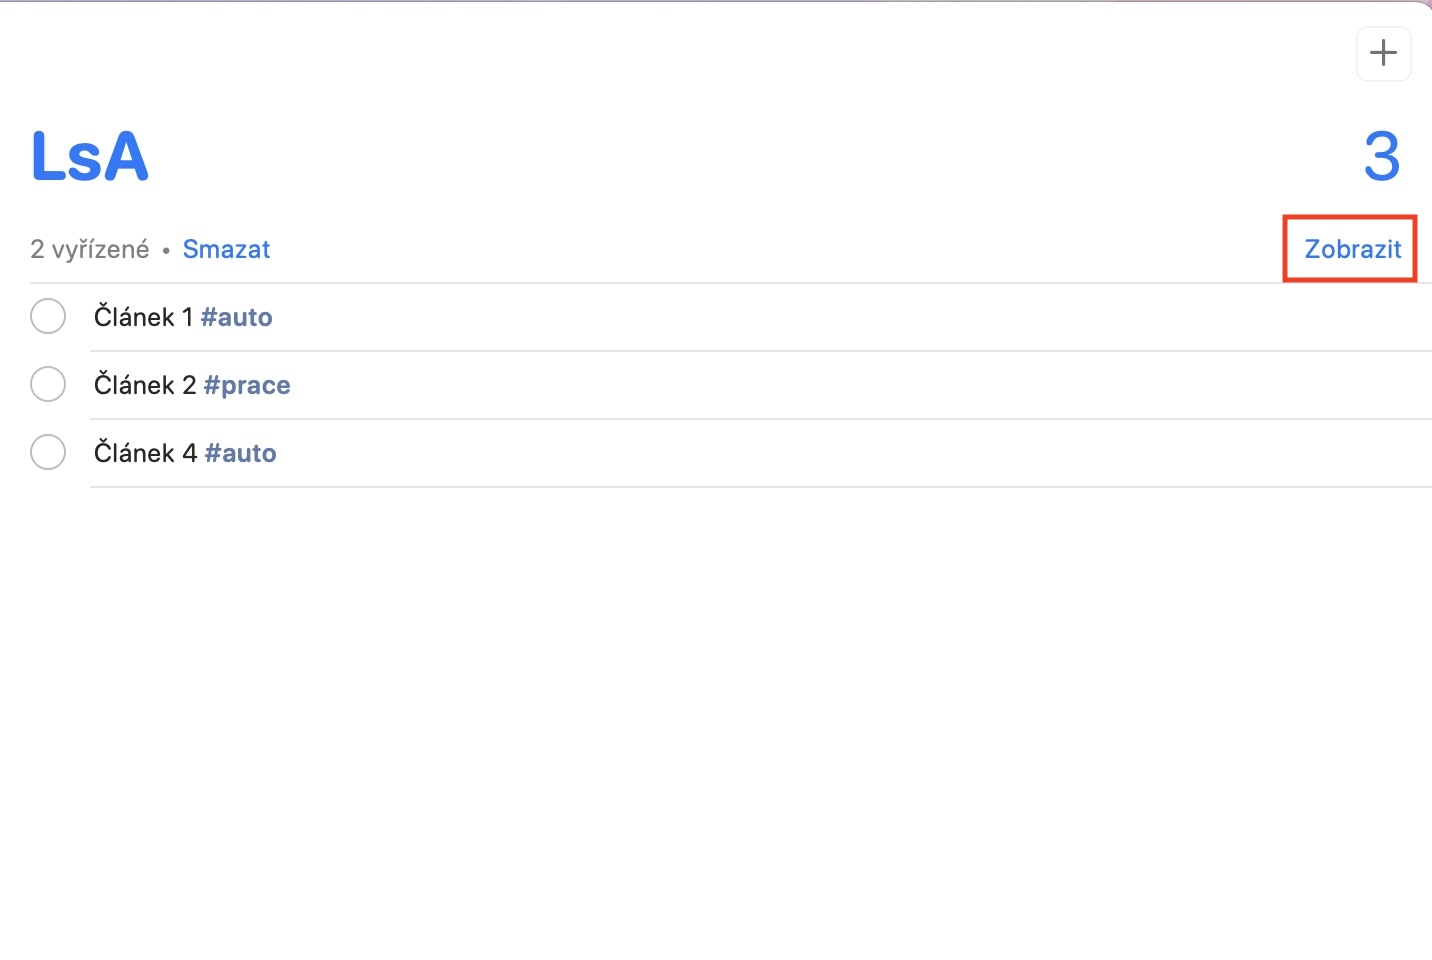Select the LsA list title
The width and height of the screenshot is (1432, 960).
tap(90, 157)
